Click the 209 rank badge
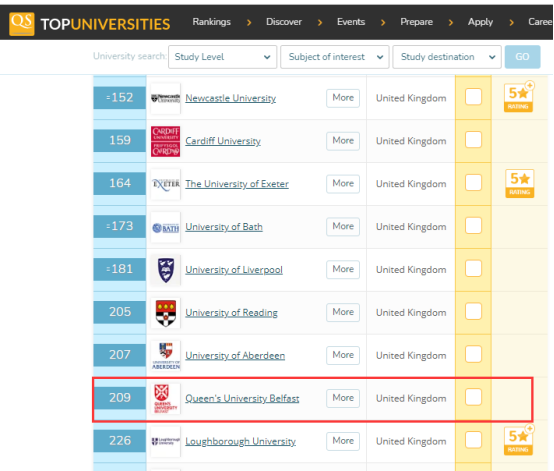 (x=119, y=398)
